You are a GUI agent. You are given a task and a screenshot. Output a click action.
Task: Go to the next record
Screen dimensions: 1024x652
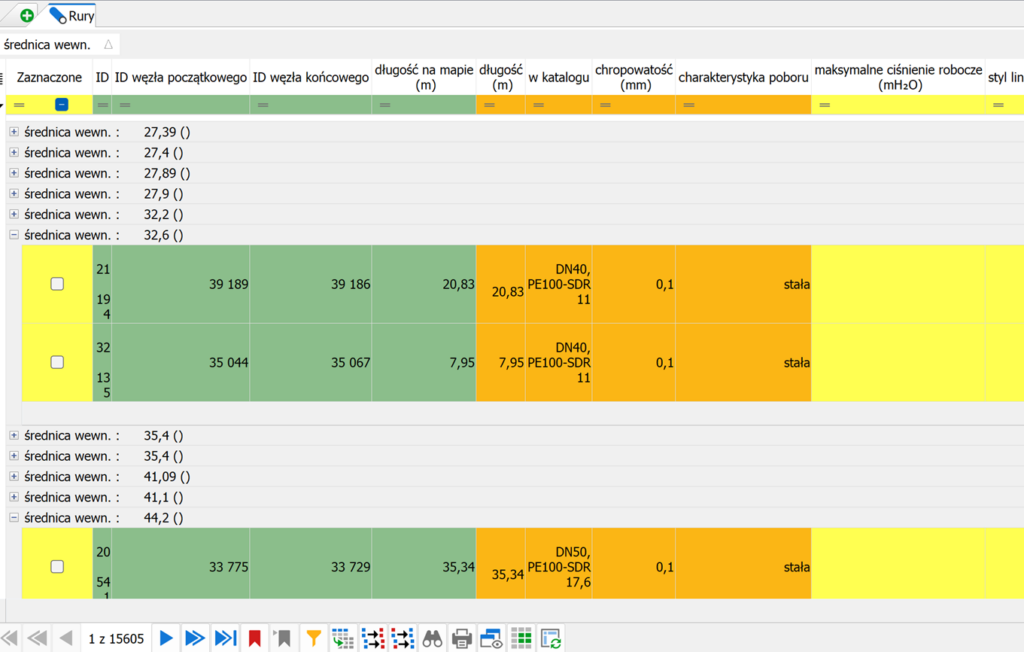pyautogui.click(x=166, y=638)
